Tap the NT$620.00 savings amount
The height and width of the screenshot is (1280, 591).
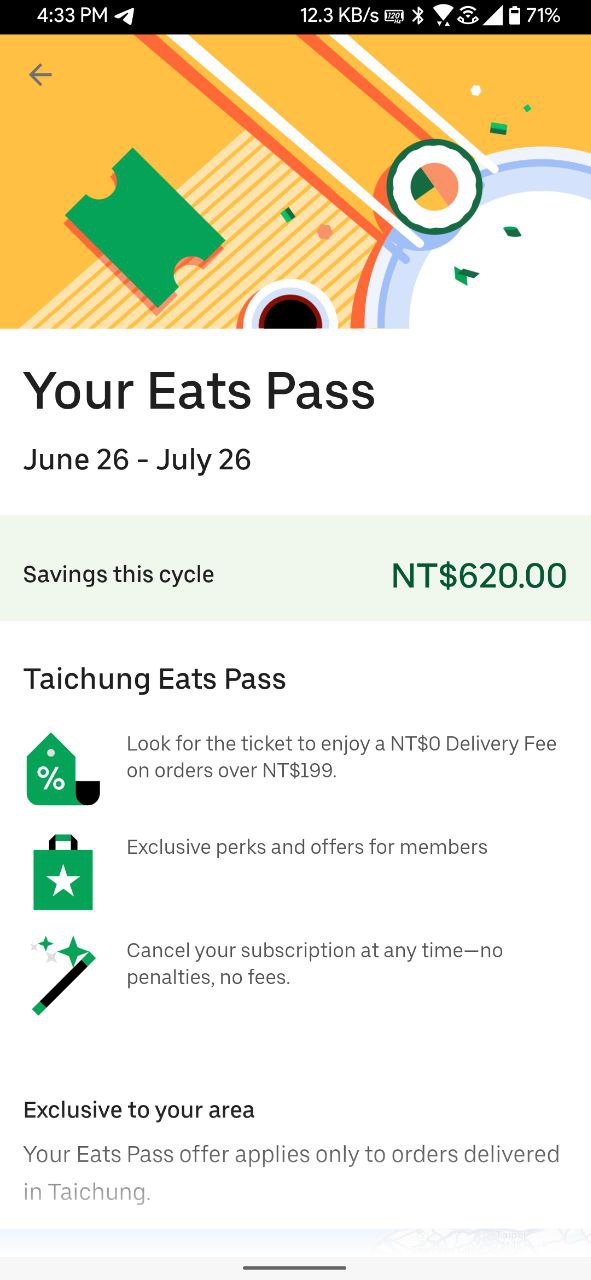coord(479,575)
